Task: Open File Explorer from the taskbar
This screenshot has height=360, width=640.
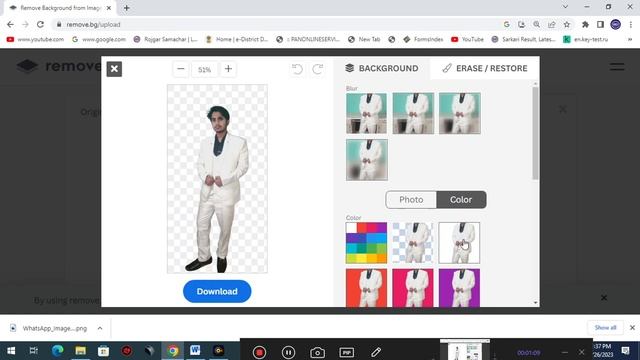Action: (80, 351)
